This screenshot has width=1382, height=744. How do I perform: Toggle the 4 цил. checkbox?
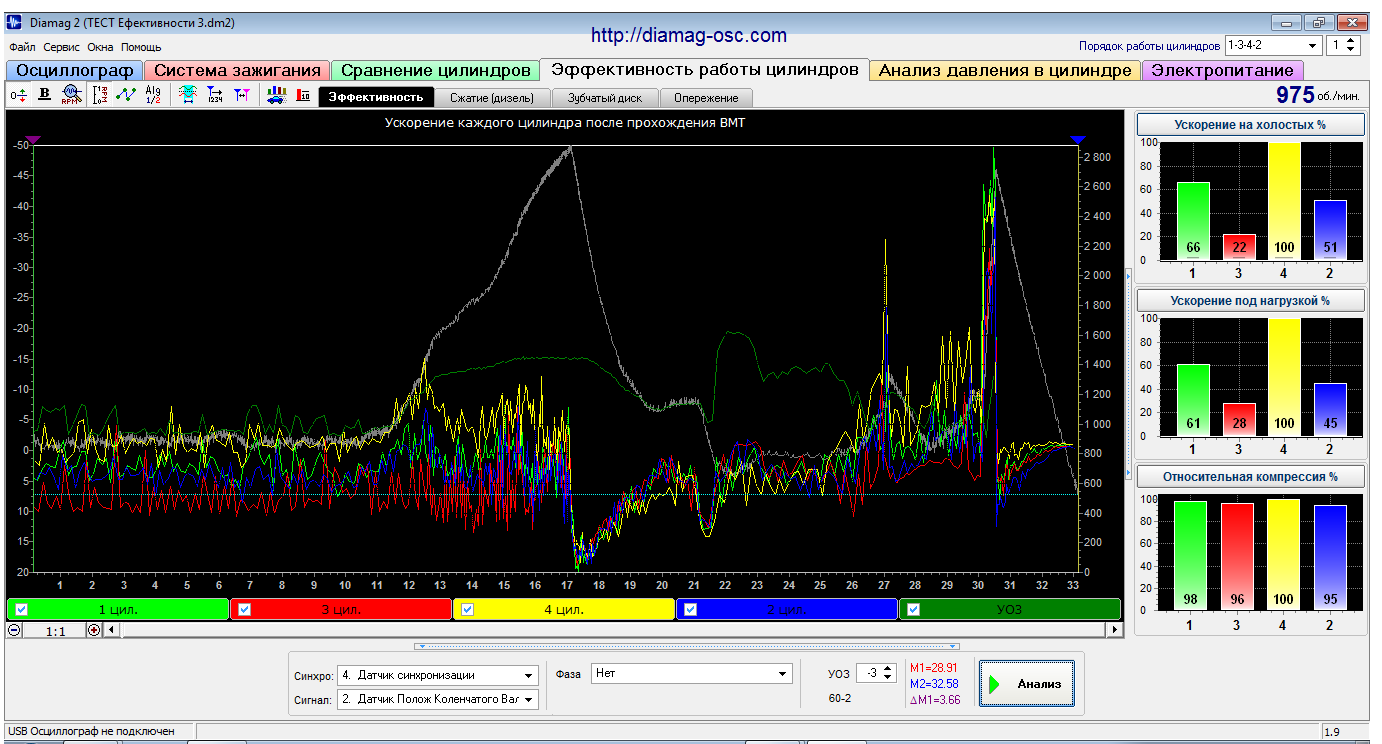coord(467,609)
